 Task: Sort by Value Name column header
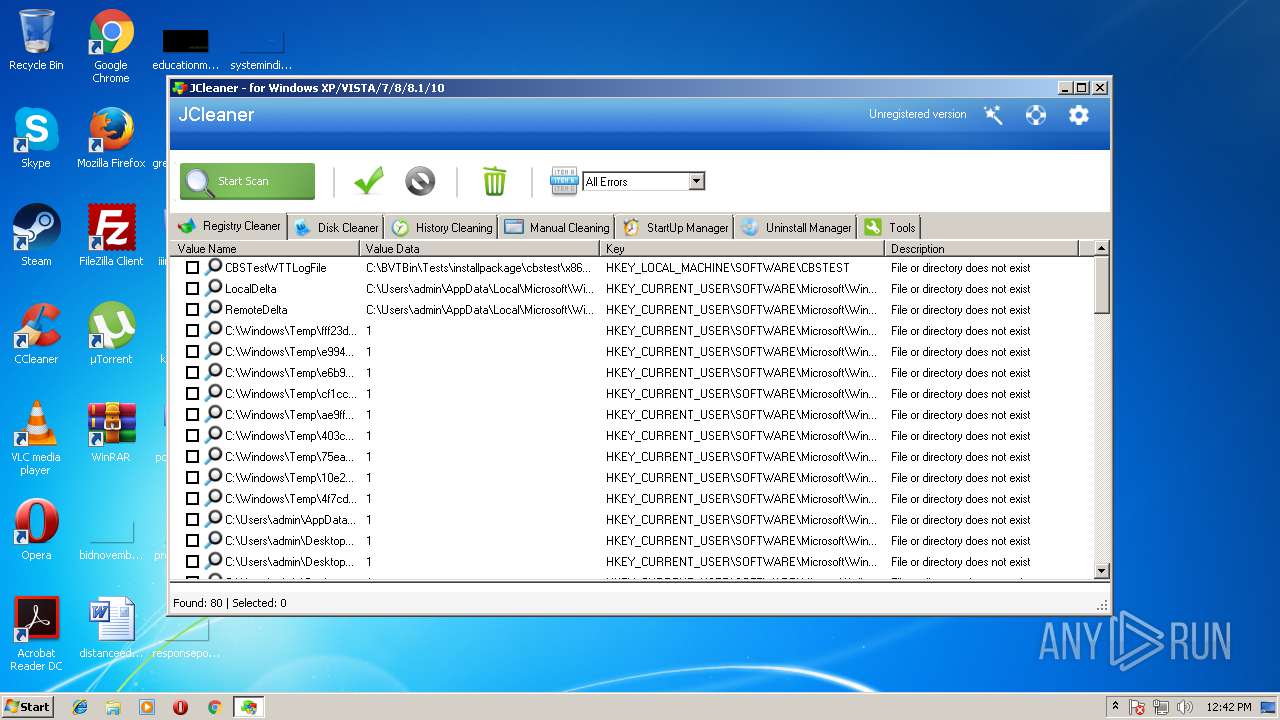point(265,248)
